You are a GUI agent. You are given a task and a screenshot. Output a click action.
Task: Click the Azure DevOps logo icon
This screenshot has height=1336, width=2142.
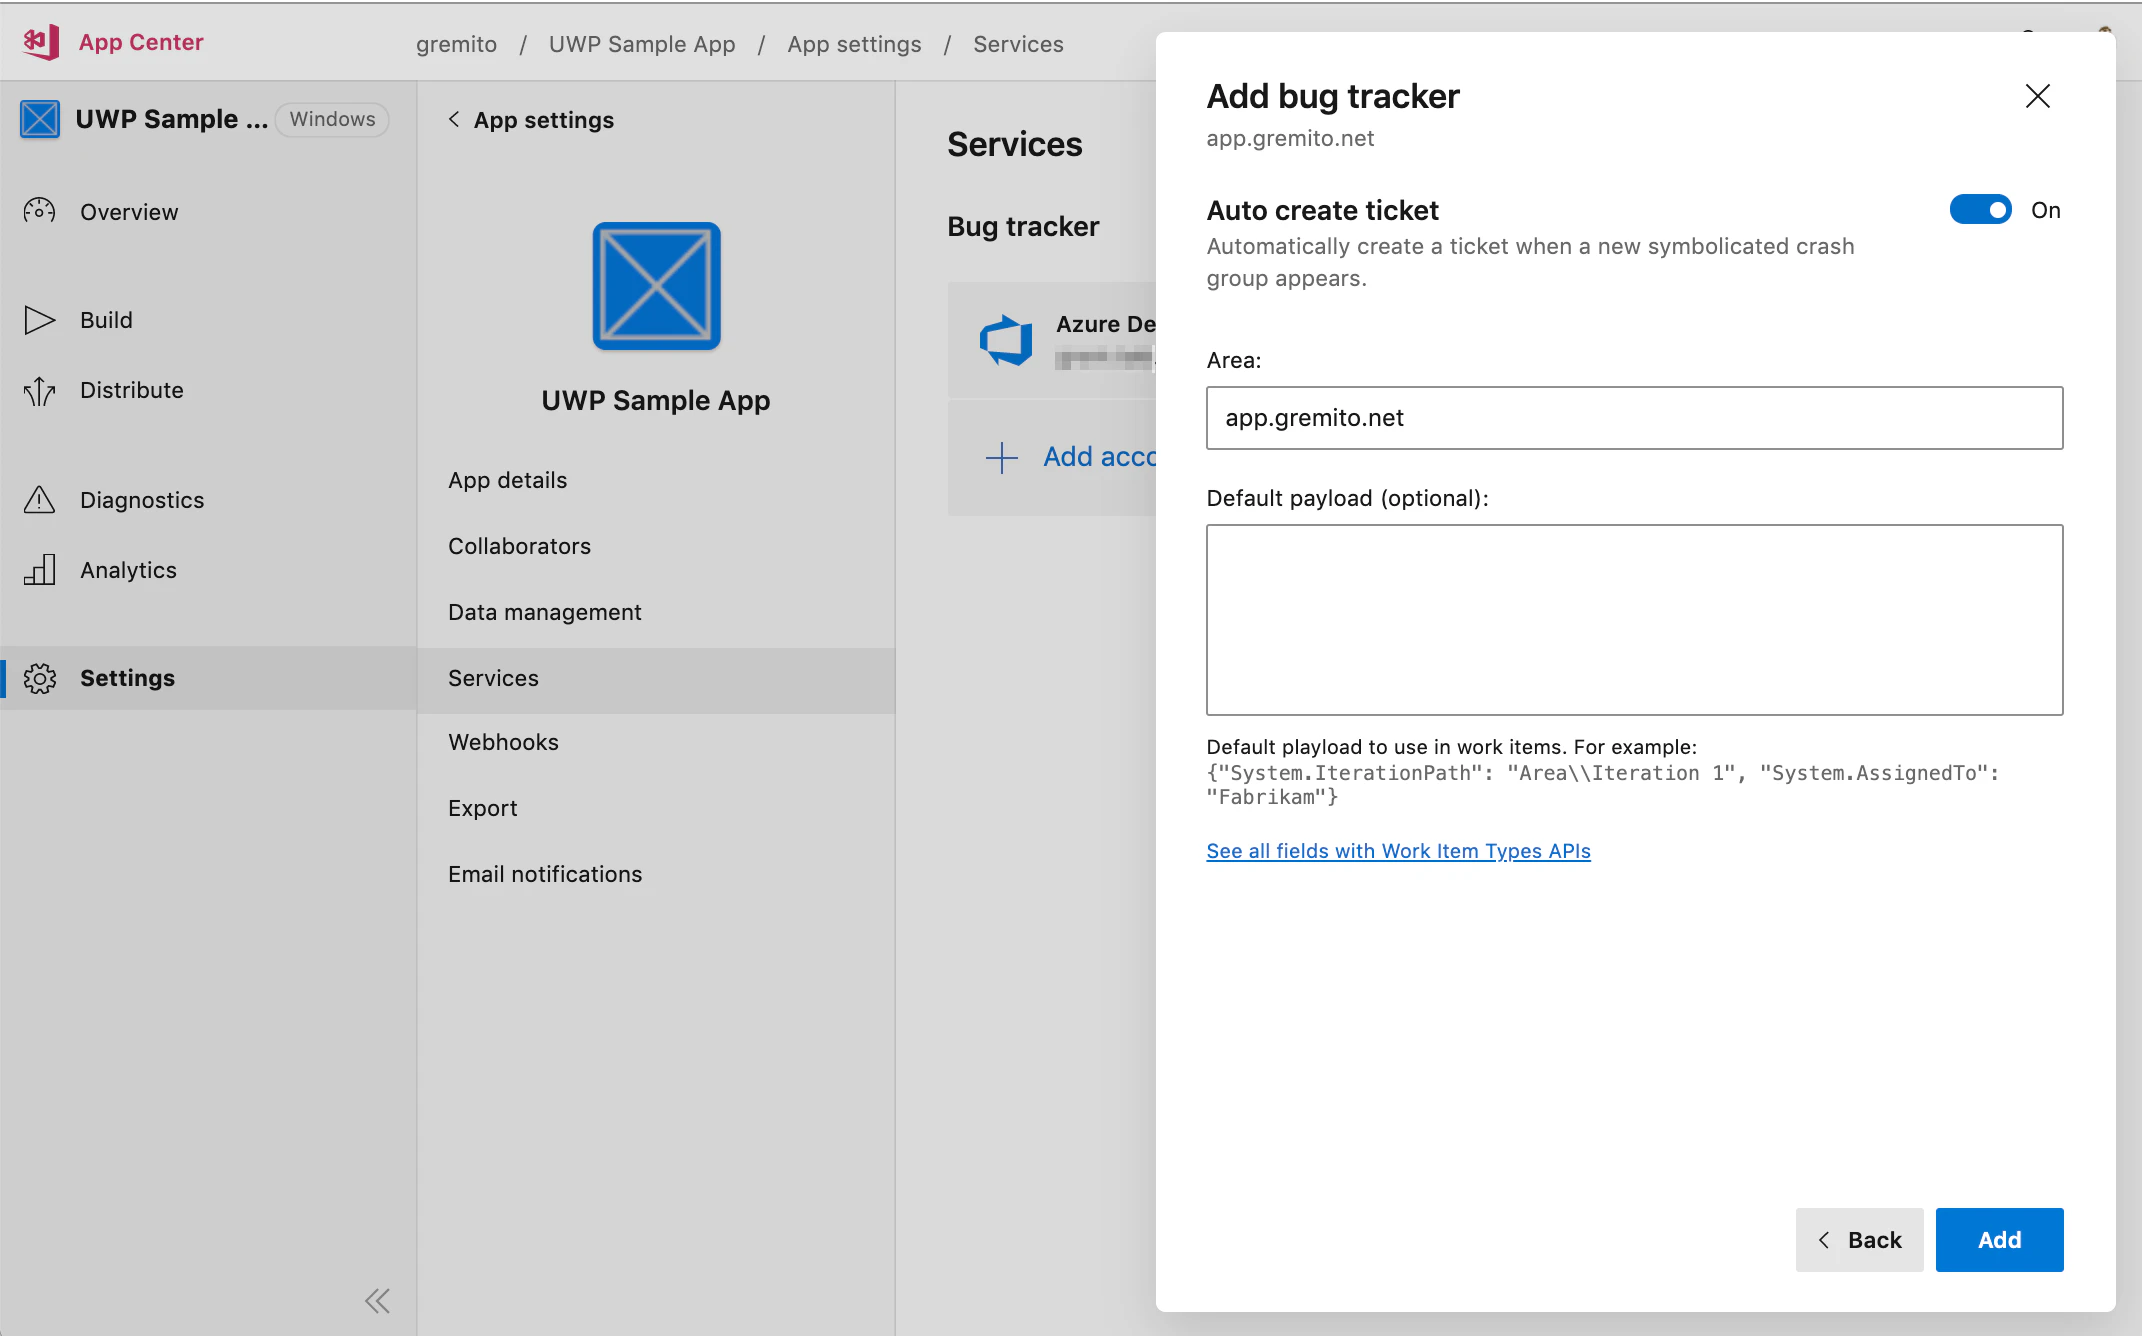point(1005,340)
